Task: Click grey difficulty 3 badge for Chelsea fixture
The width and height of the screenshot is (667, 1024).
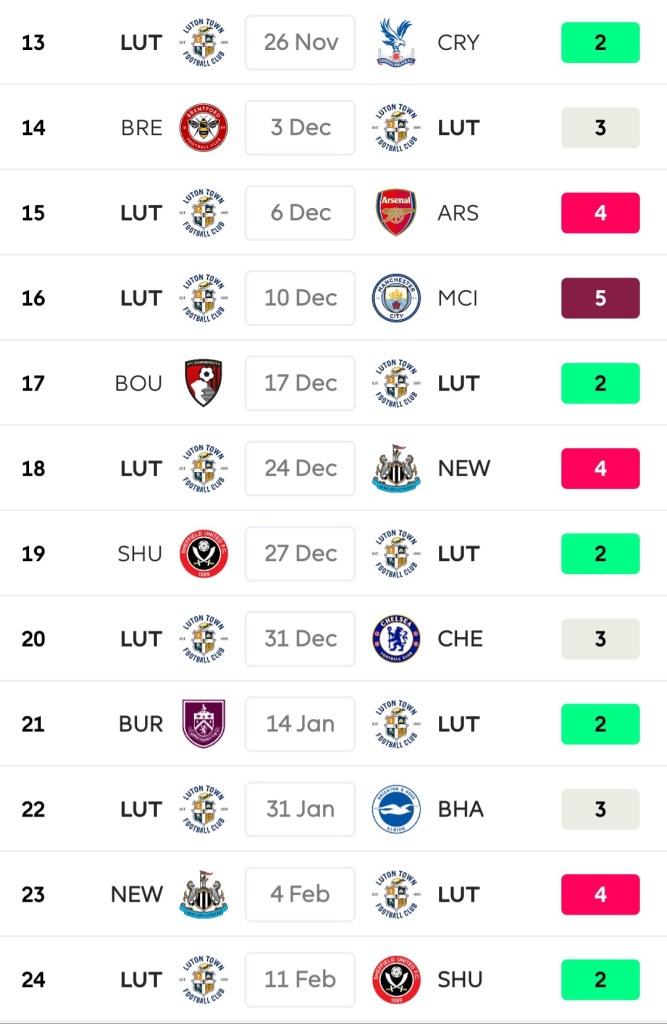Action: click(600, 638)
